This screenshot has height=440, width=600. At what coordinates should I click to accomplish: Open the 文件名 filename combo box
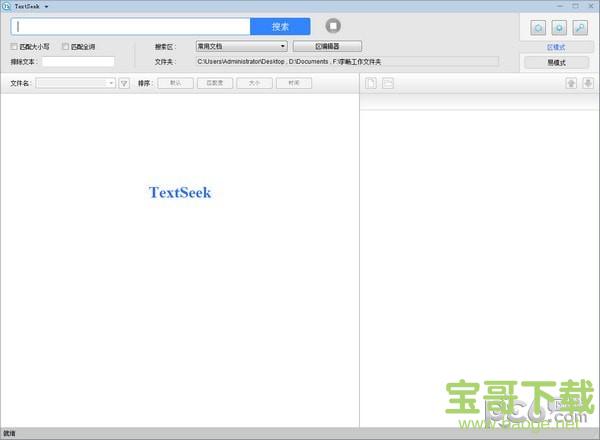(75, 83)
